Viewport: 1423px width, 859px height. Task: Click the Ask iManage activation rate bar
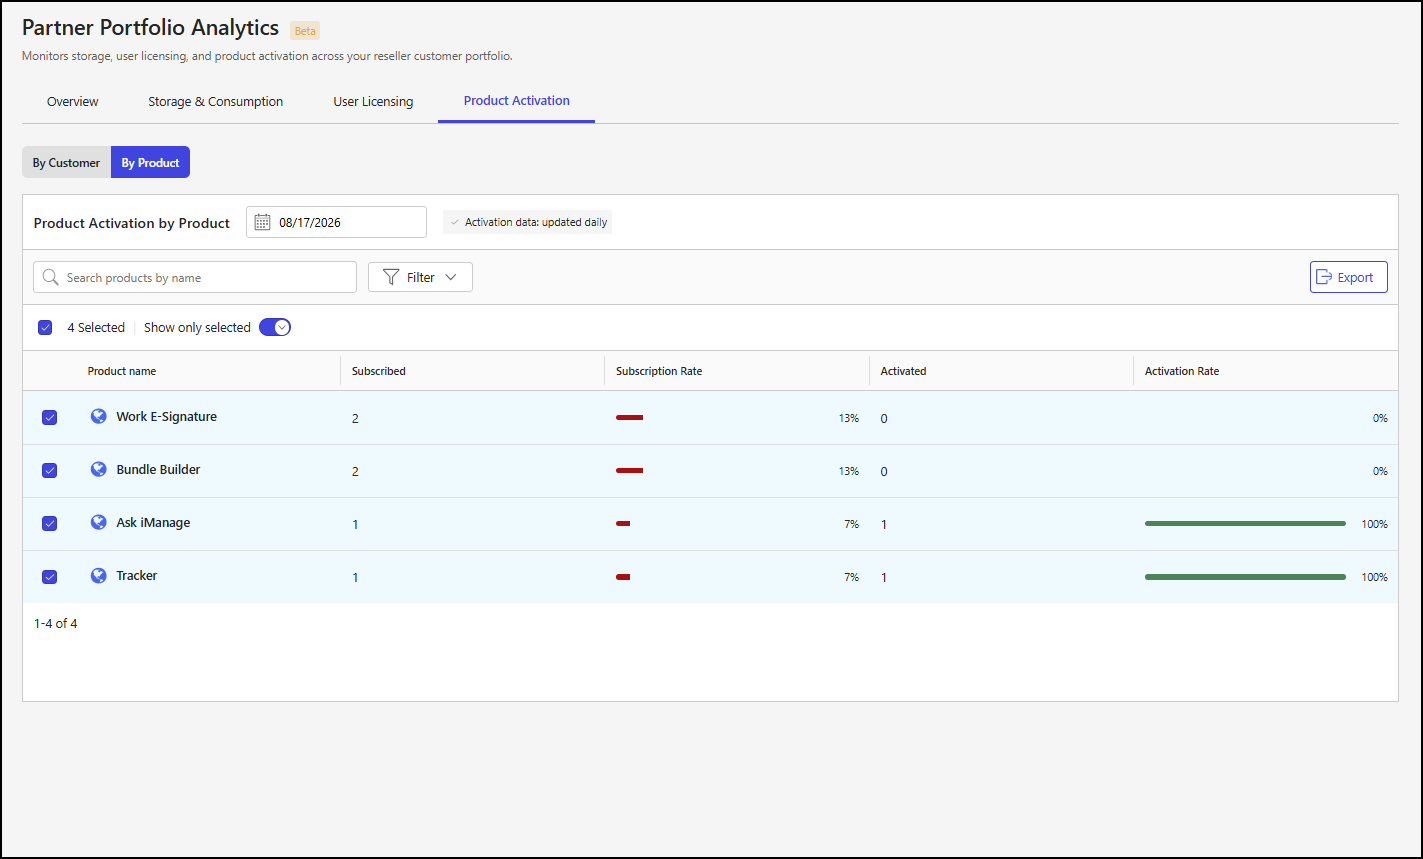pos(1245,523)
